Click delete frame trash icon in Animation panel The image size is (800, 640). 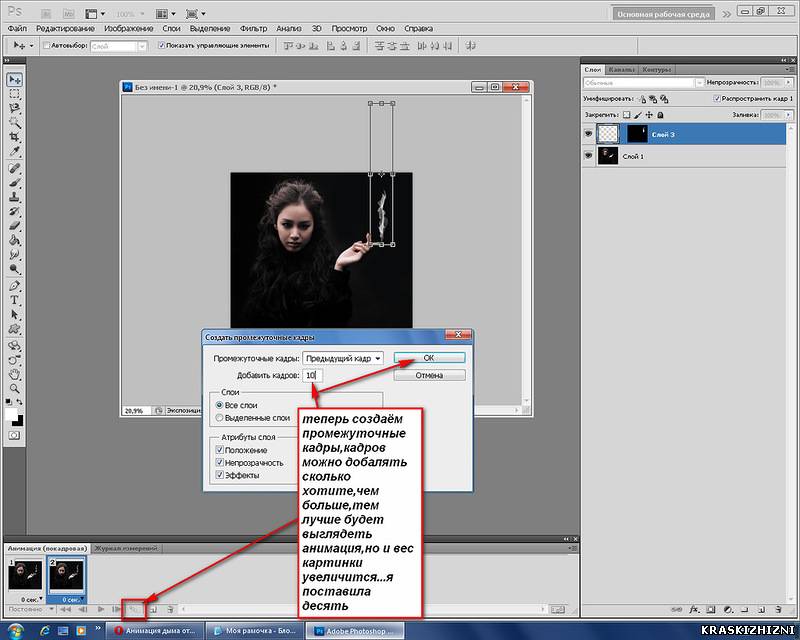click(x=170, y=609)
